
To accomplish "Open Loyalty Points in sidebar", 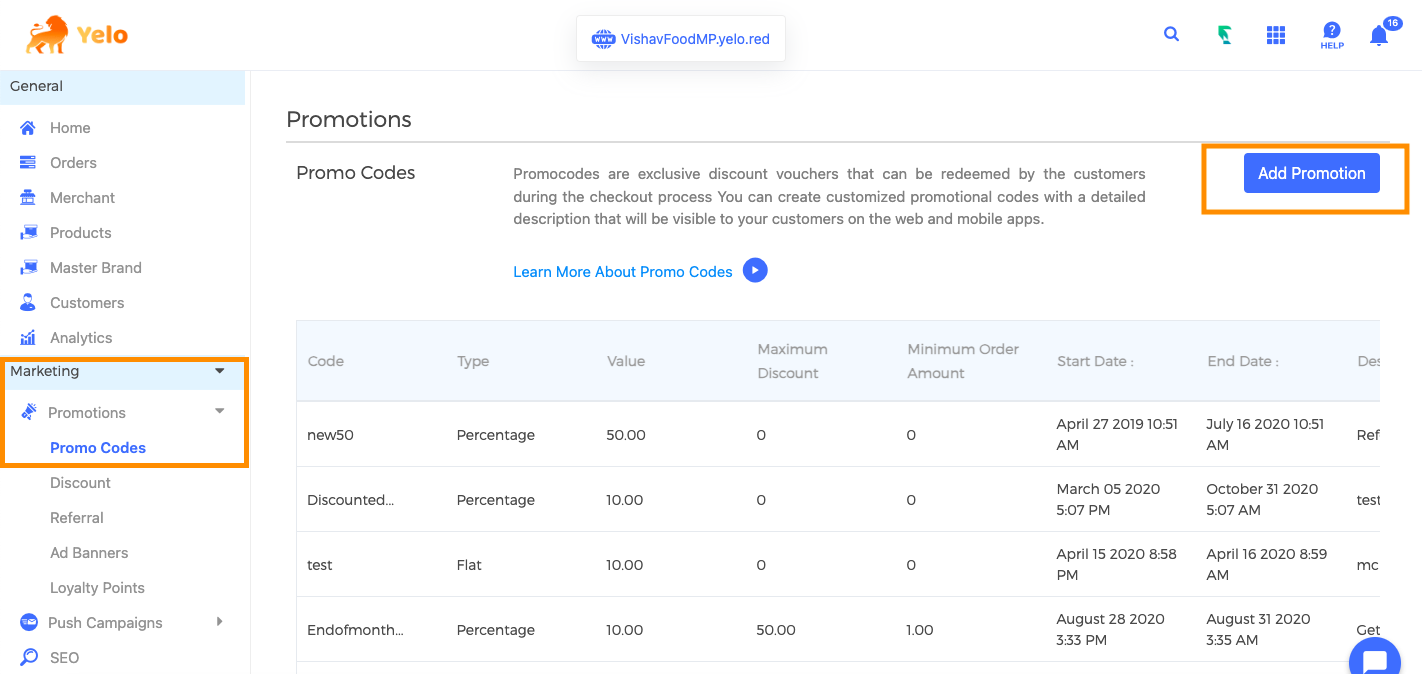I will coord(97,588).
